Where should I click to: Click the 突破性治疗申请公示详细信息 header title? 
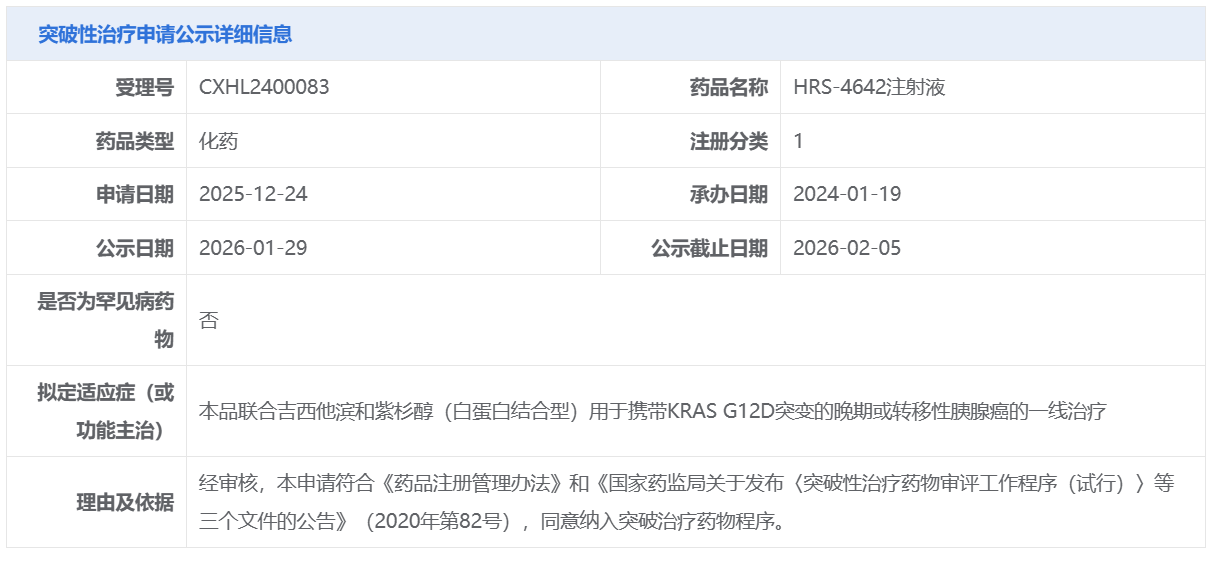click(165, 34)
